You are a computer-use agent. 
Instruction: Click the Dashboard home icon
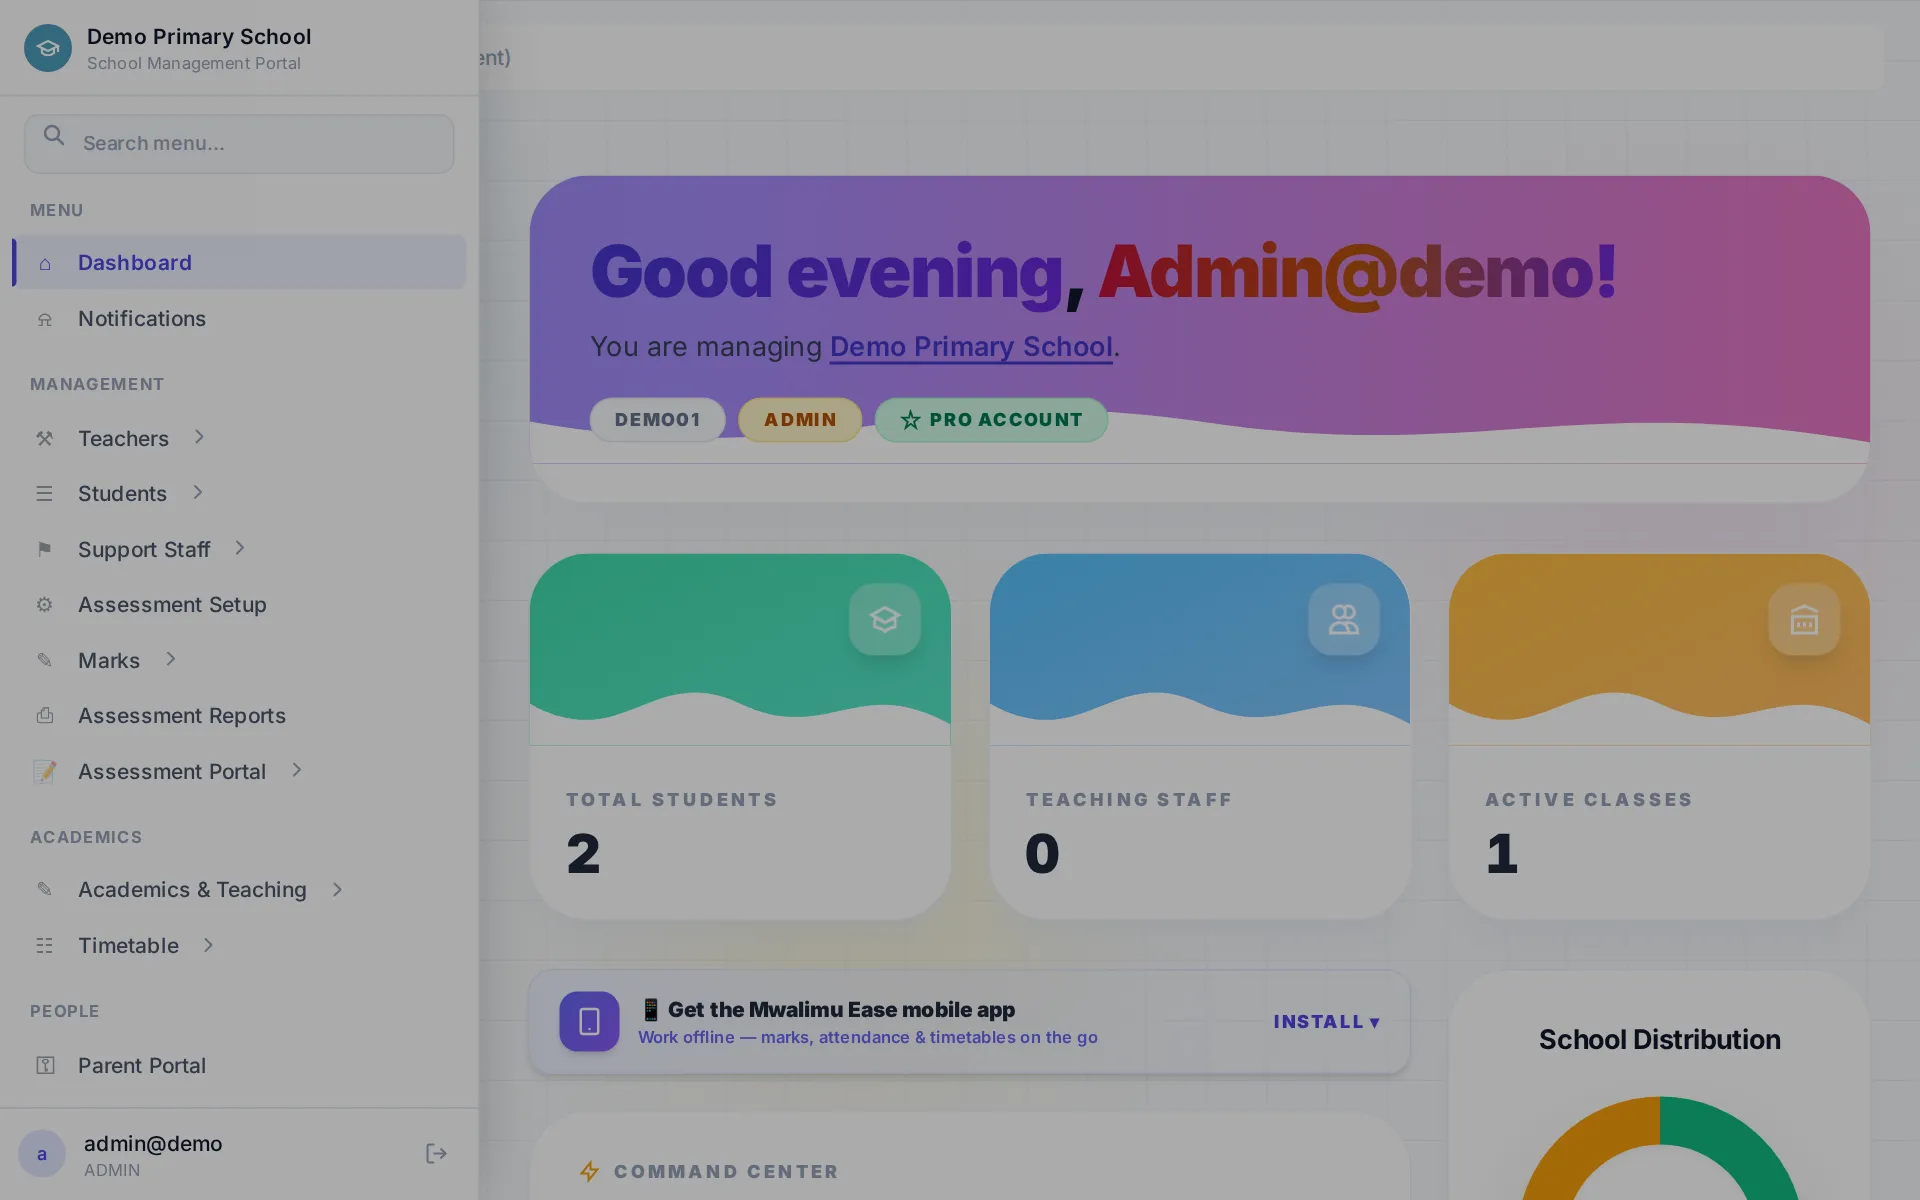(44, 263)
